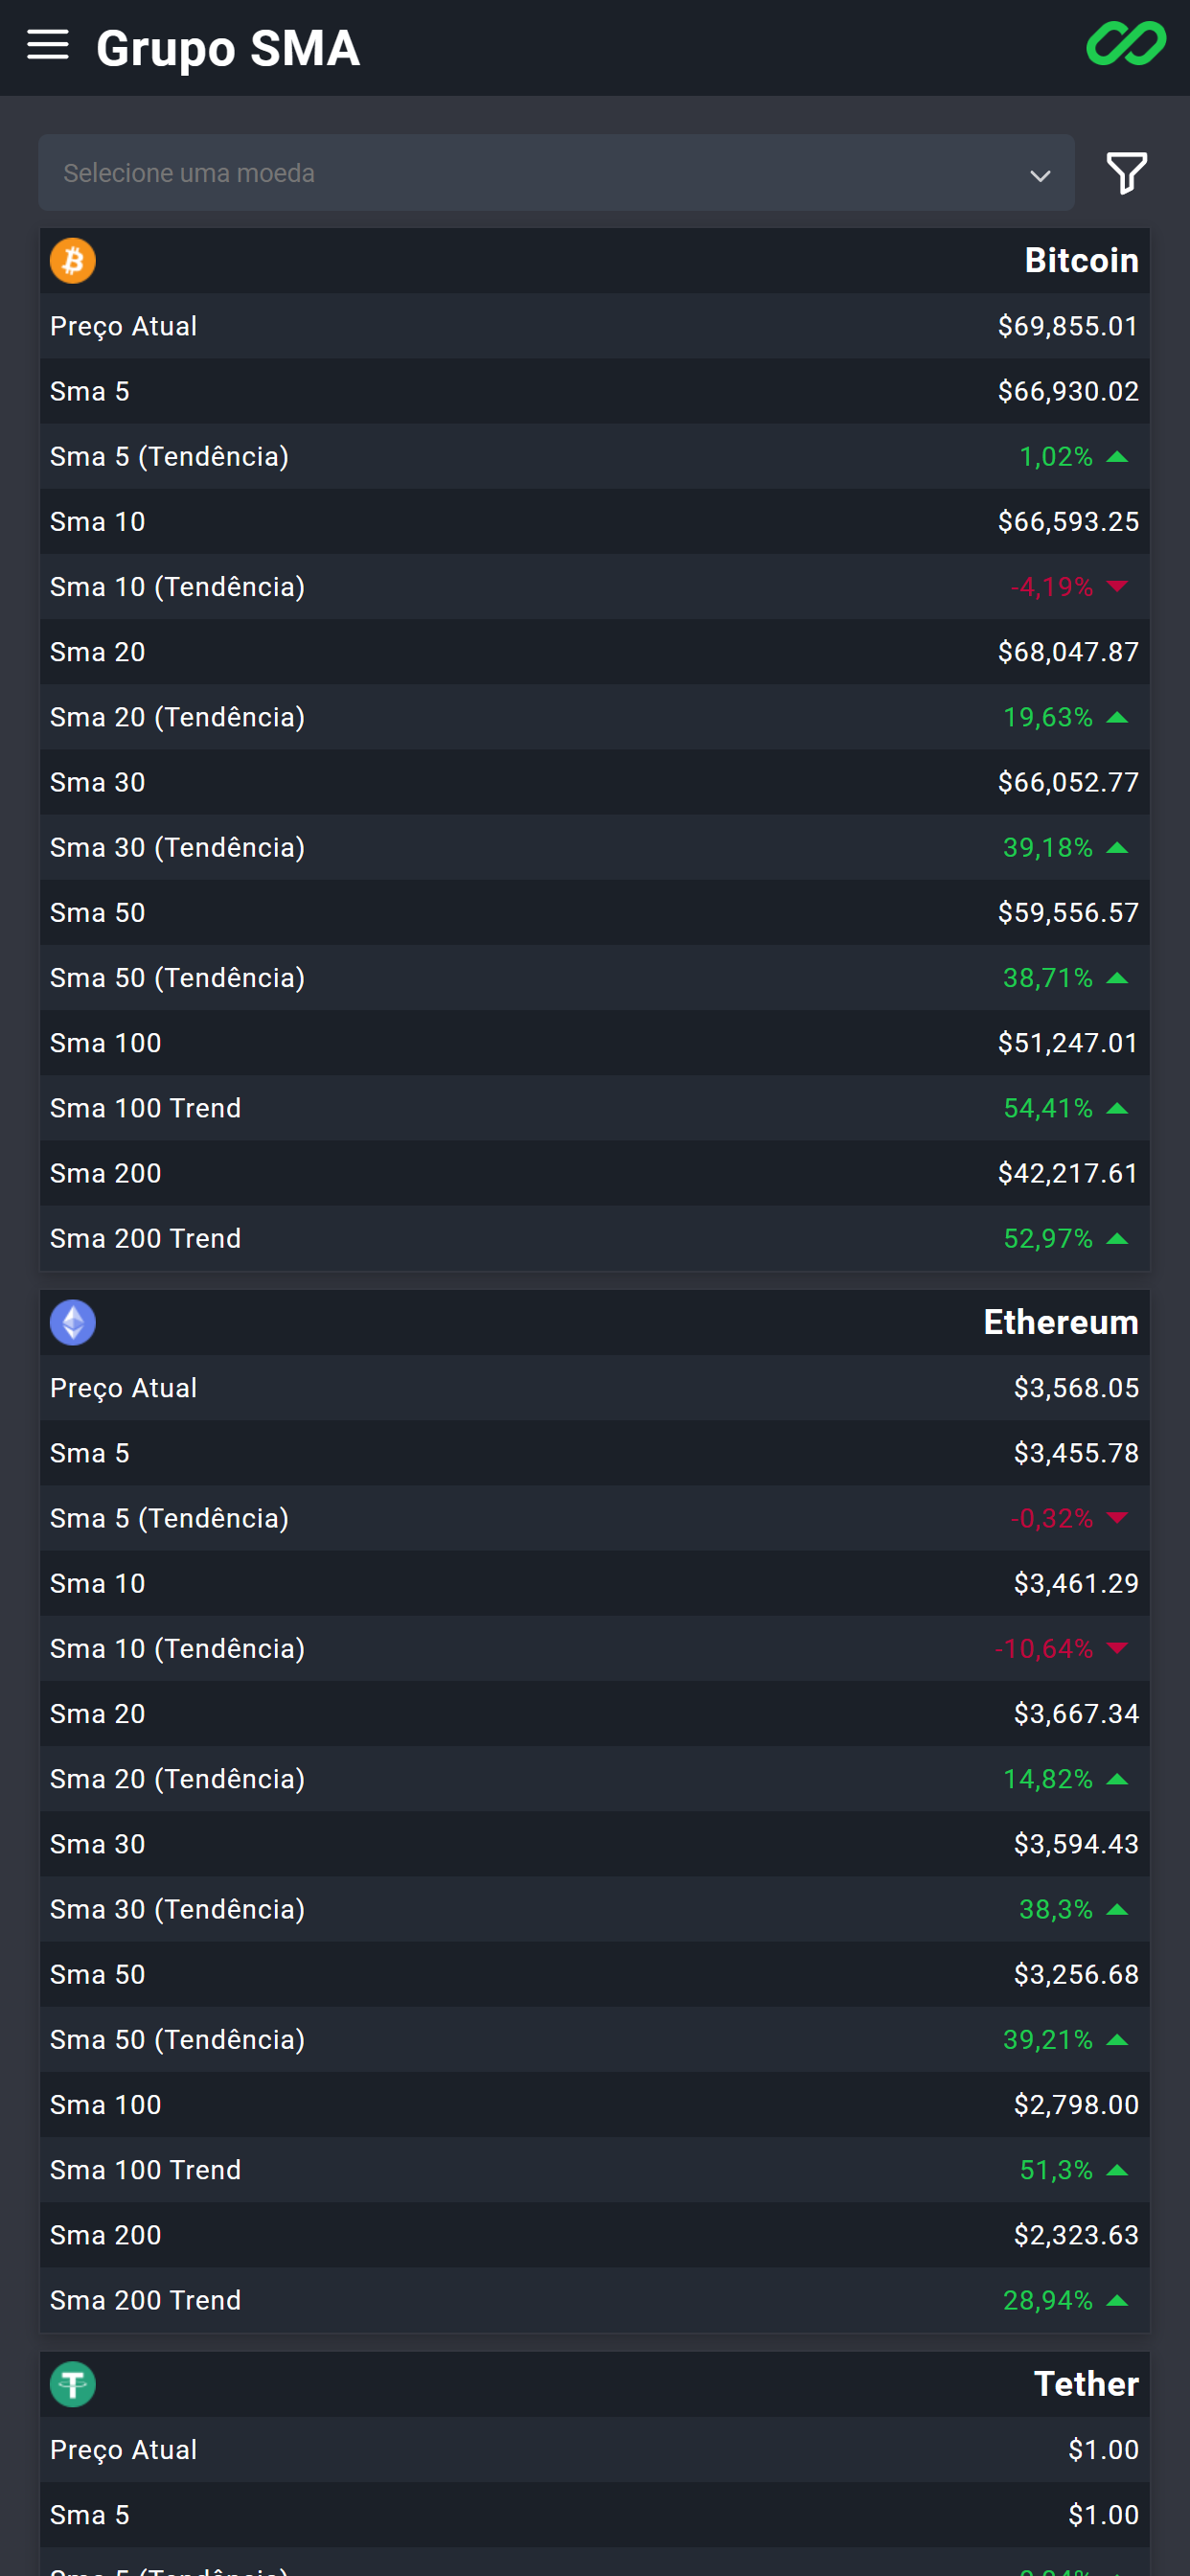Click Bitcoin Sma 5 trend up arrow
The height and width of the screenshot is (2576, 1190).
tap(1117, 457)
